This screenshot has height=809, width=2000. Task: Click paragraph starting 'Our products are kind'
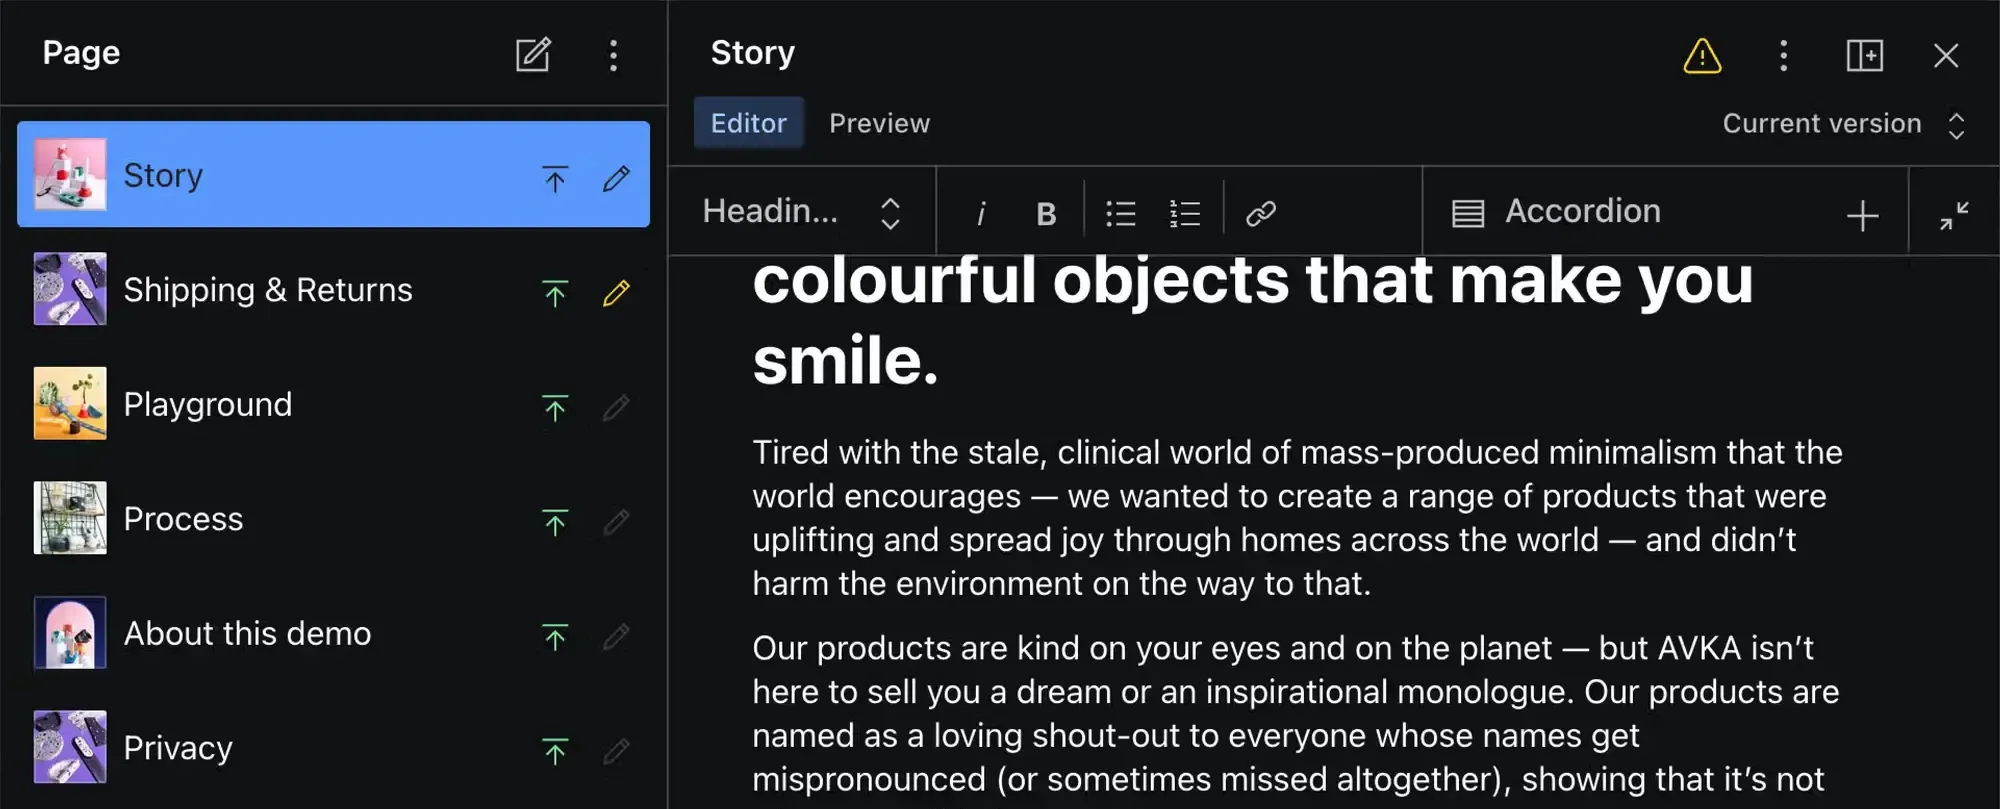tap(1296, 714)
